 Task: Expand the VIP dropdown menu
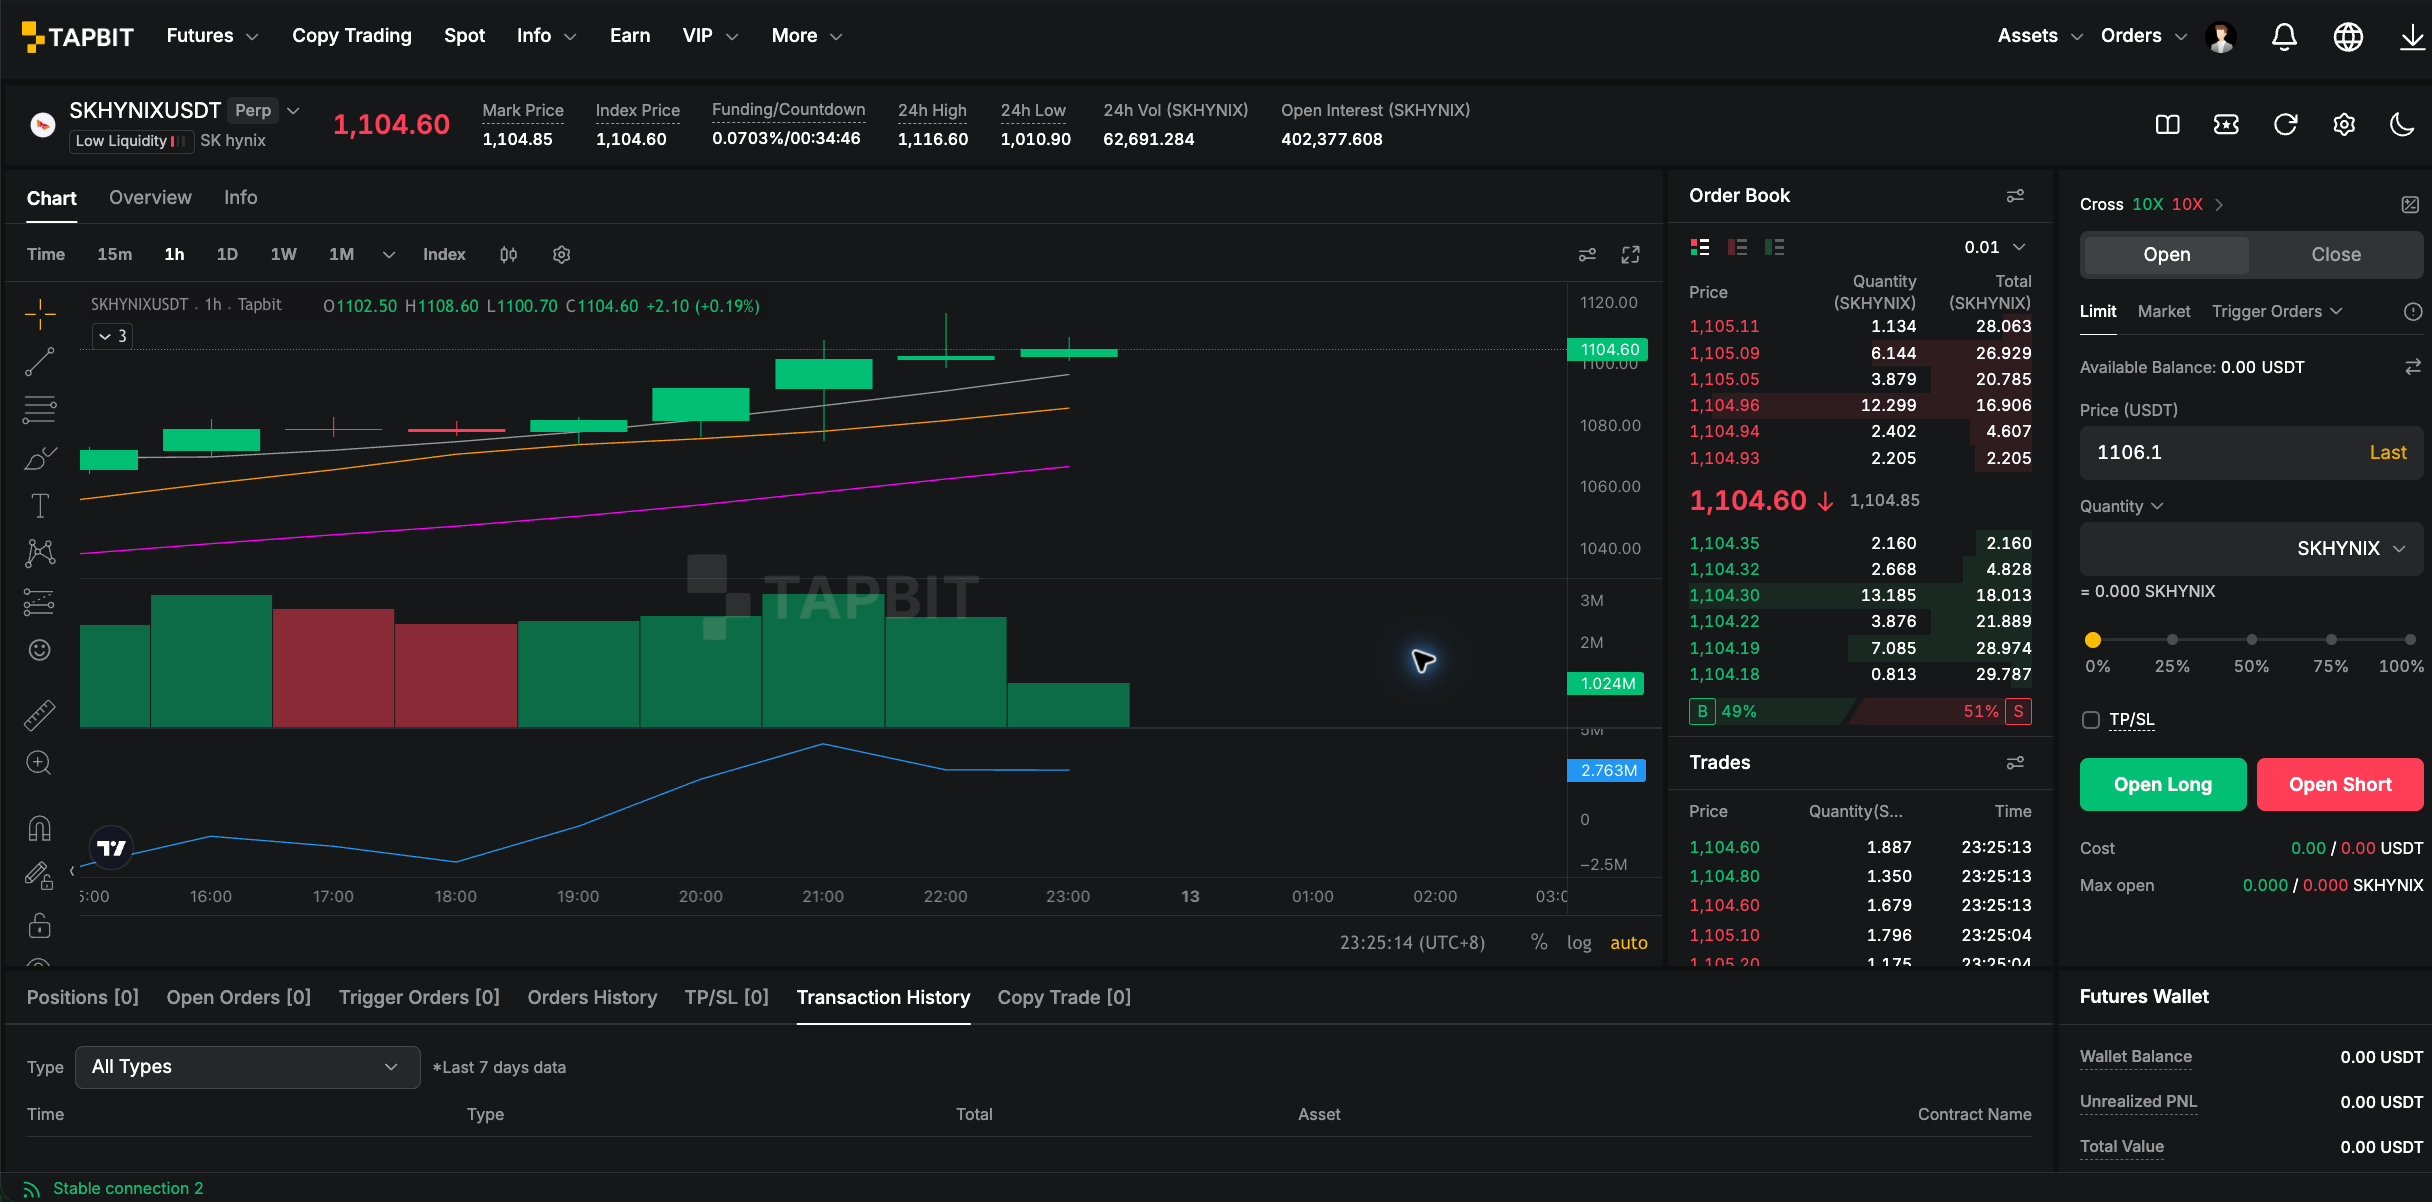pos(710,36)
